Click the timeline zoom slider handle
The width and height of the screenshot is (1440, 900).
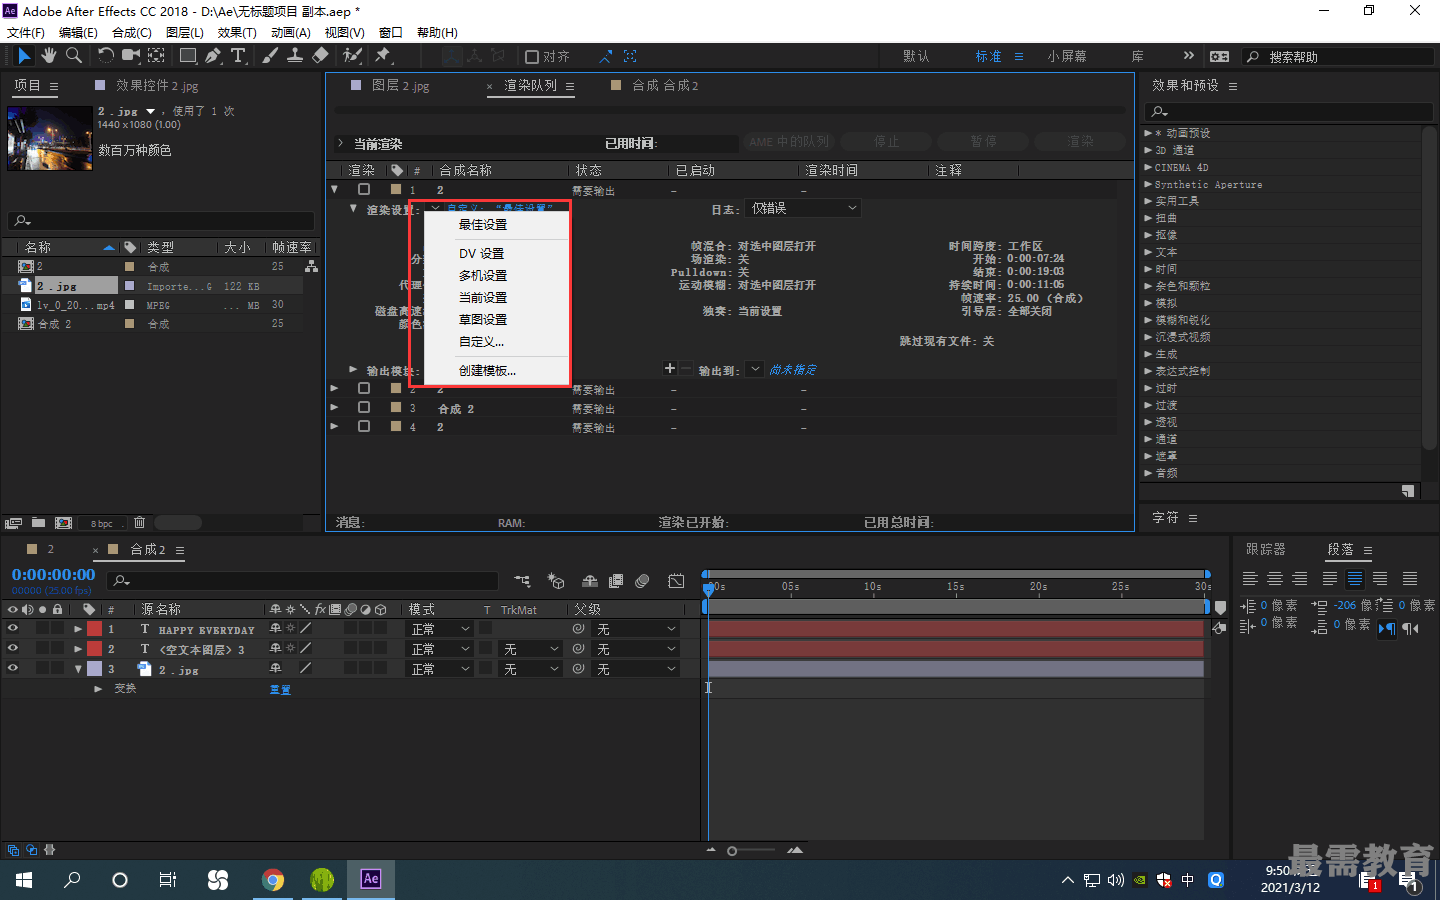pyautogui.click(x=732, y=851)
